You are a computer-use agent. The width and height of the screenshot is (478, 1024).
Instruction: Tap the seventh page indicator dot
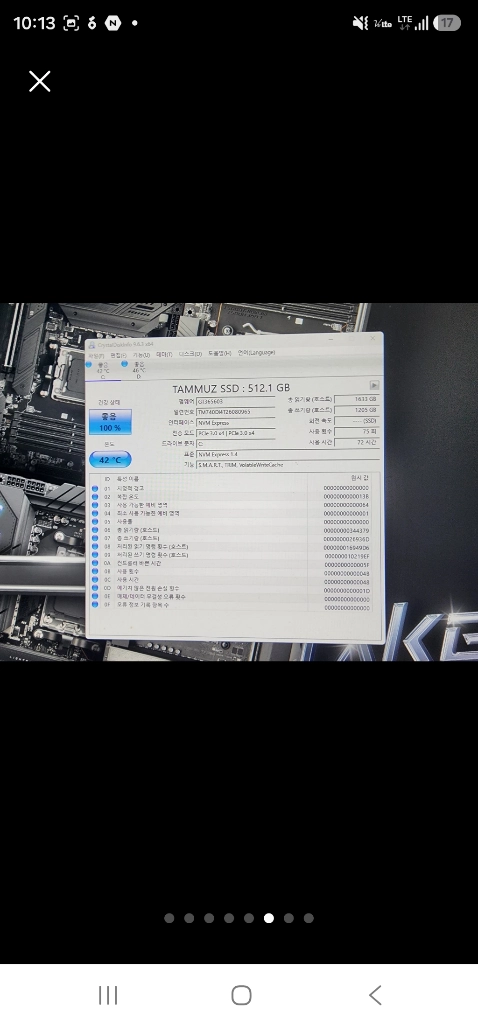coord(289,918)
